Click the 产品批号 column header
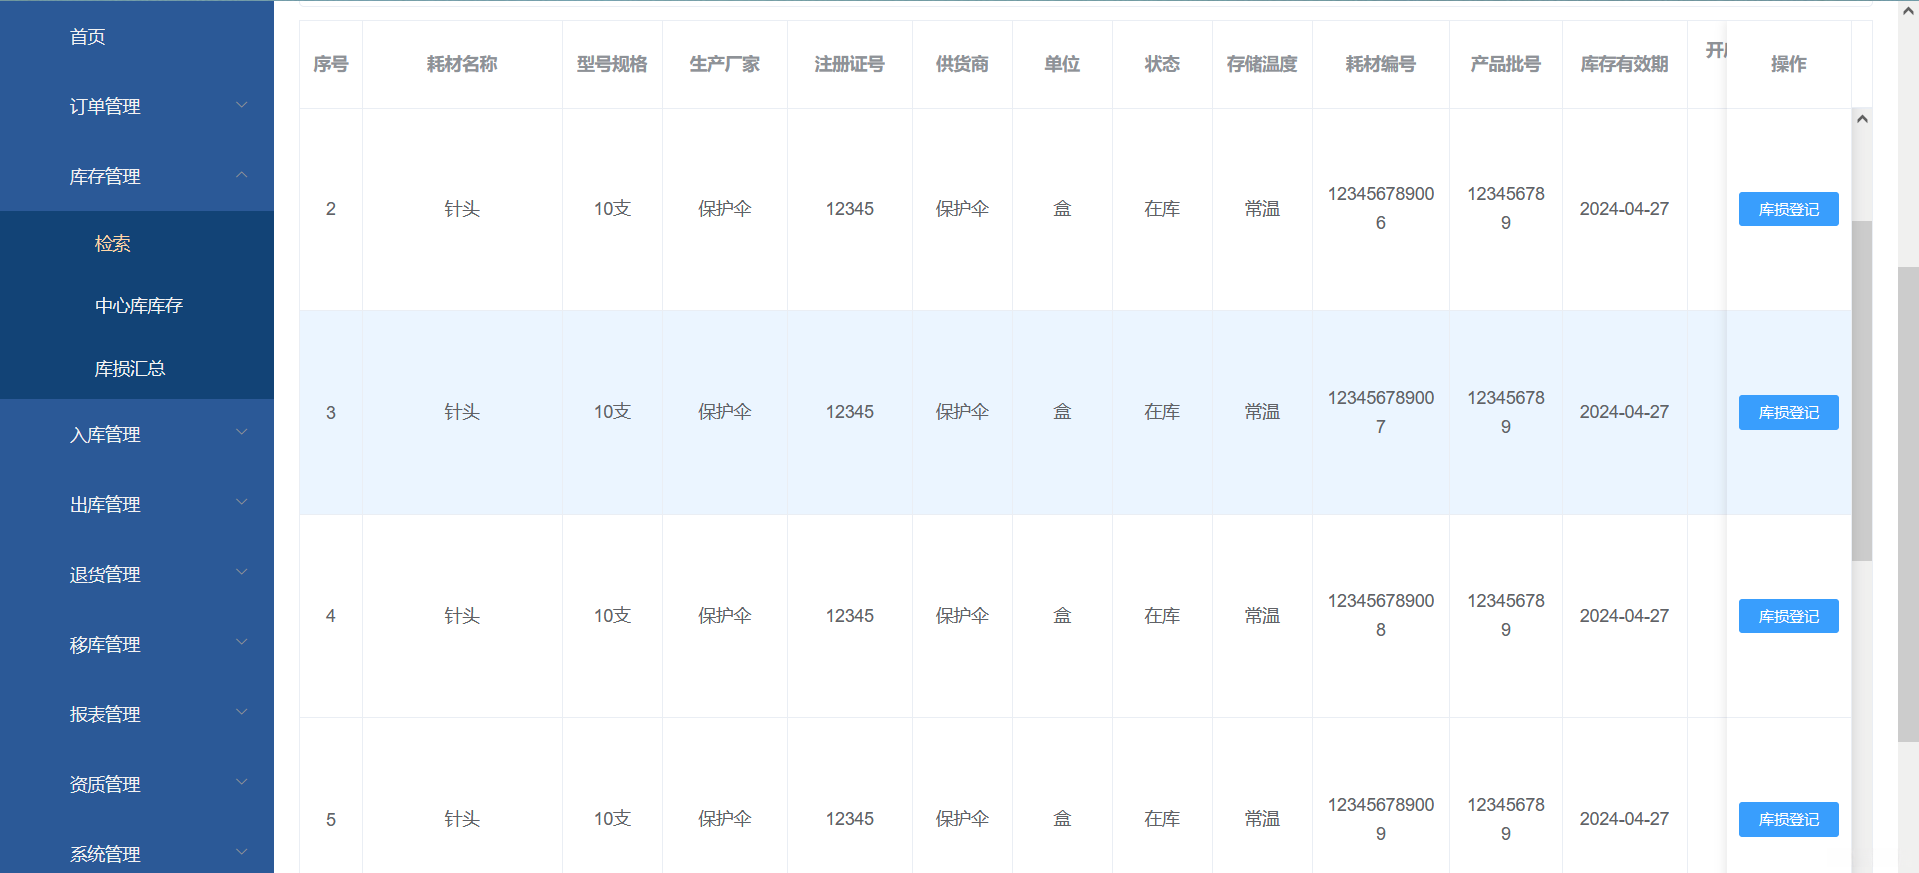Image resolution: width=1919 pixels, height=873 pixels. [1506, 64]
